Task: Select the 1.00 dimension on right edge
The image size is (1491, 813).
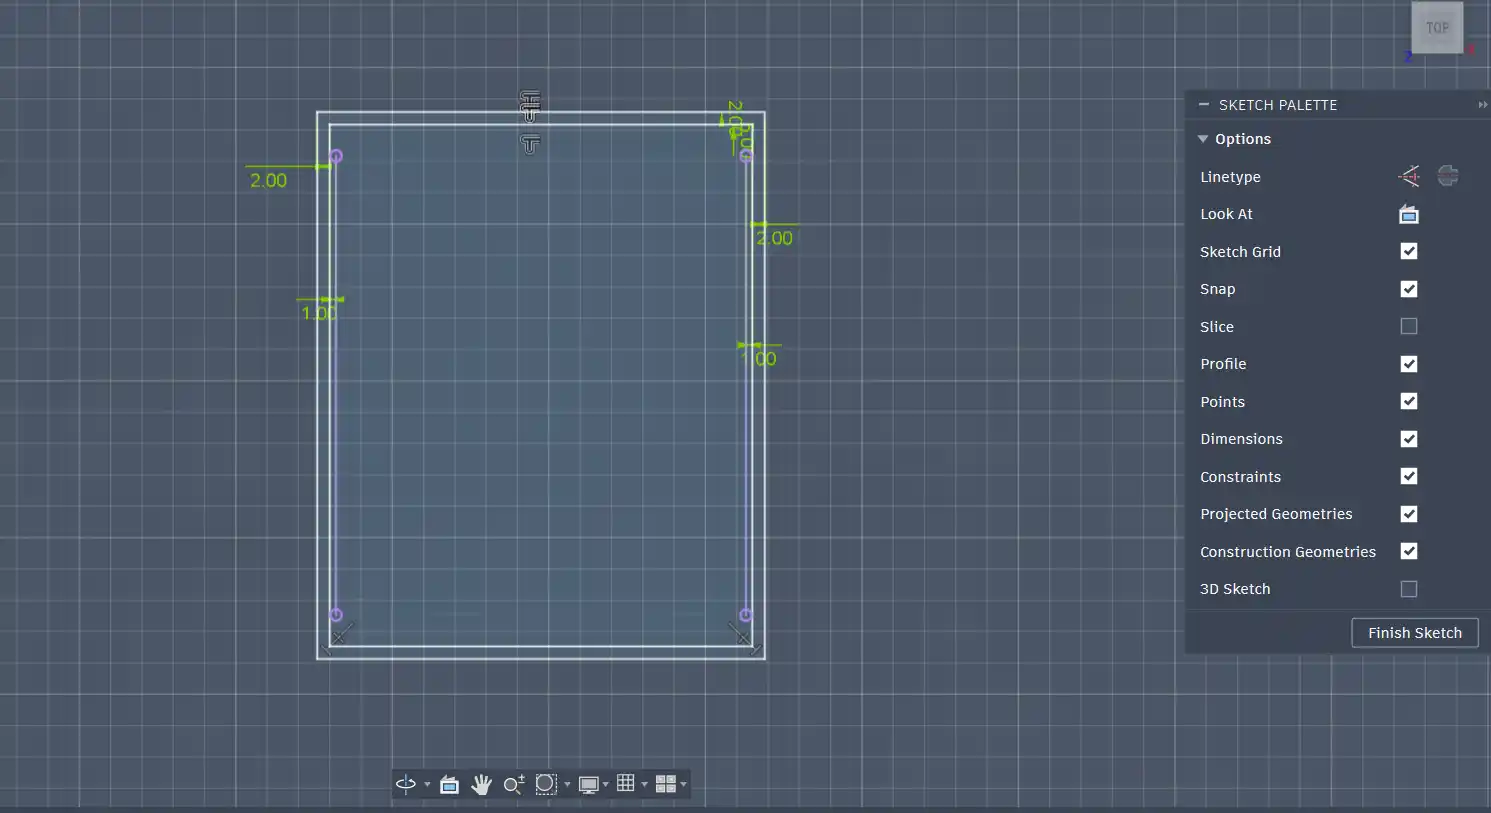Action: (x=759, y=358)
